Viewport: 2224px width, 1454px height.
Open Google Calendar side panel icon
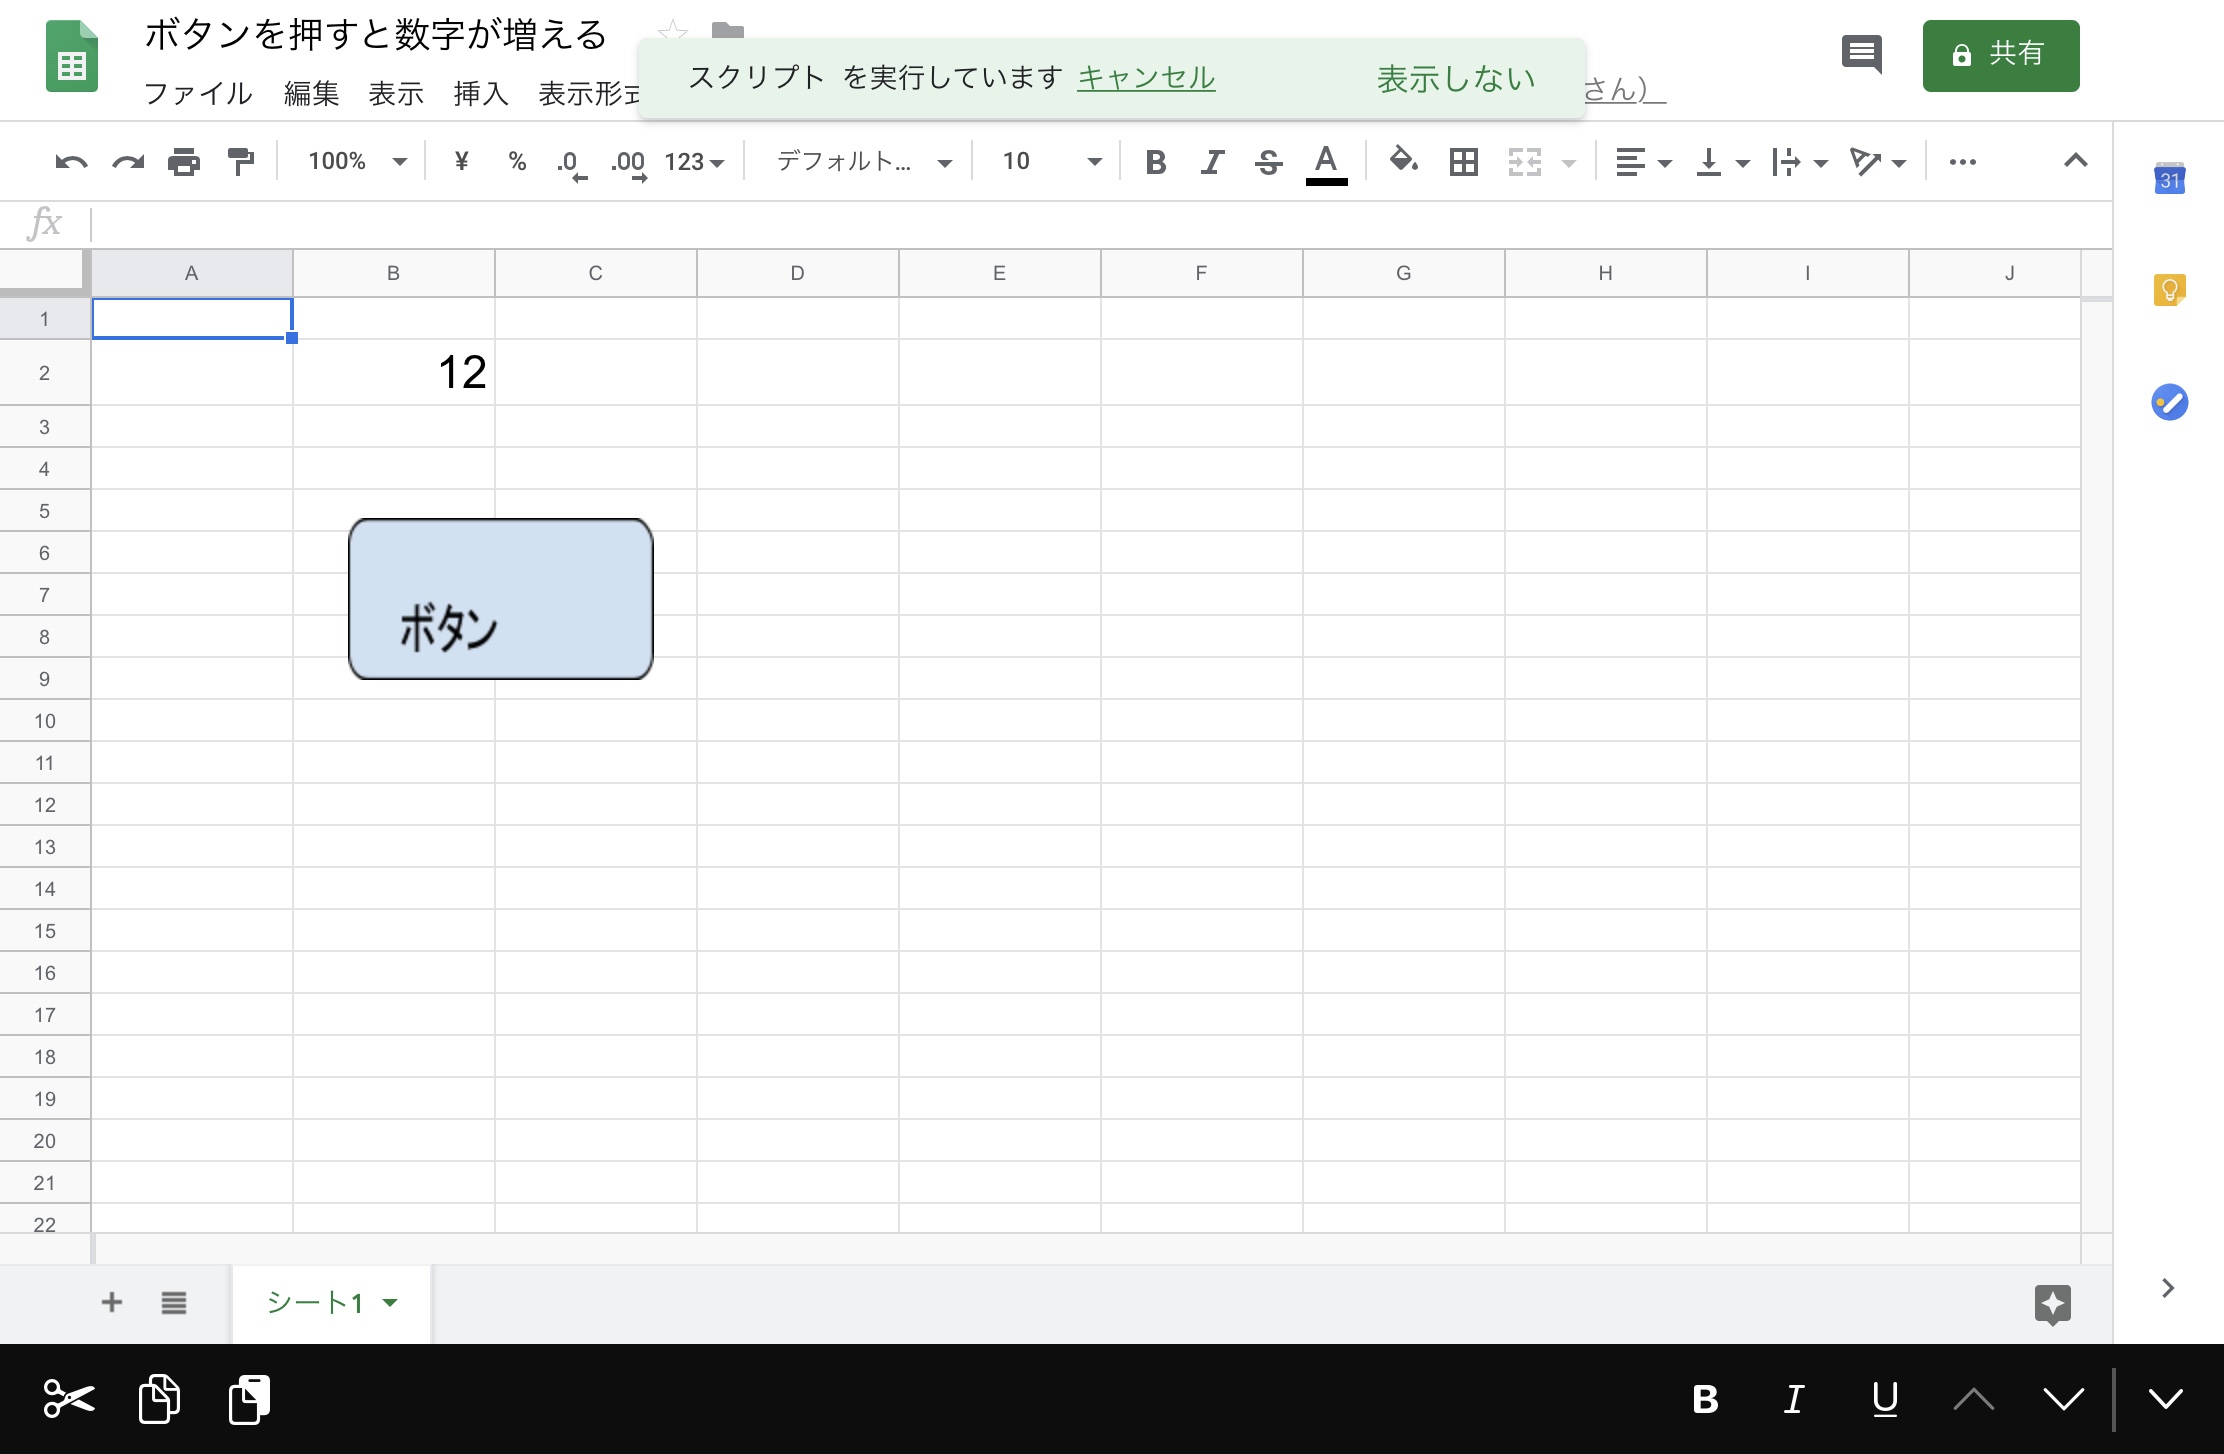tap(2169, 179)
